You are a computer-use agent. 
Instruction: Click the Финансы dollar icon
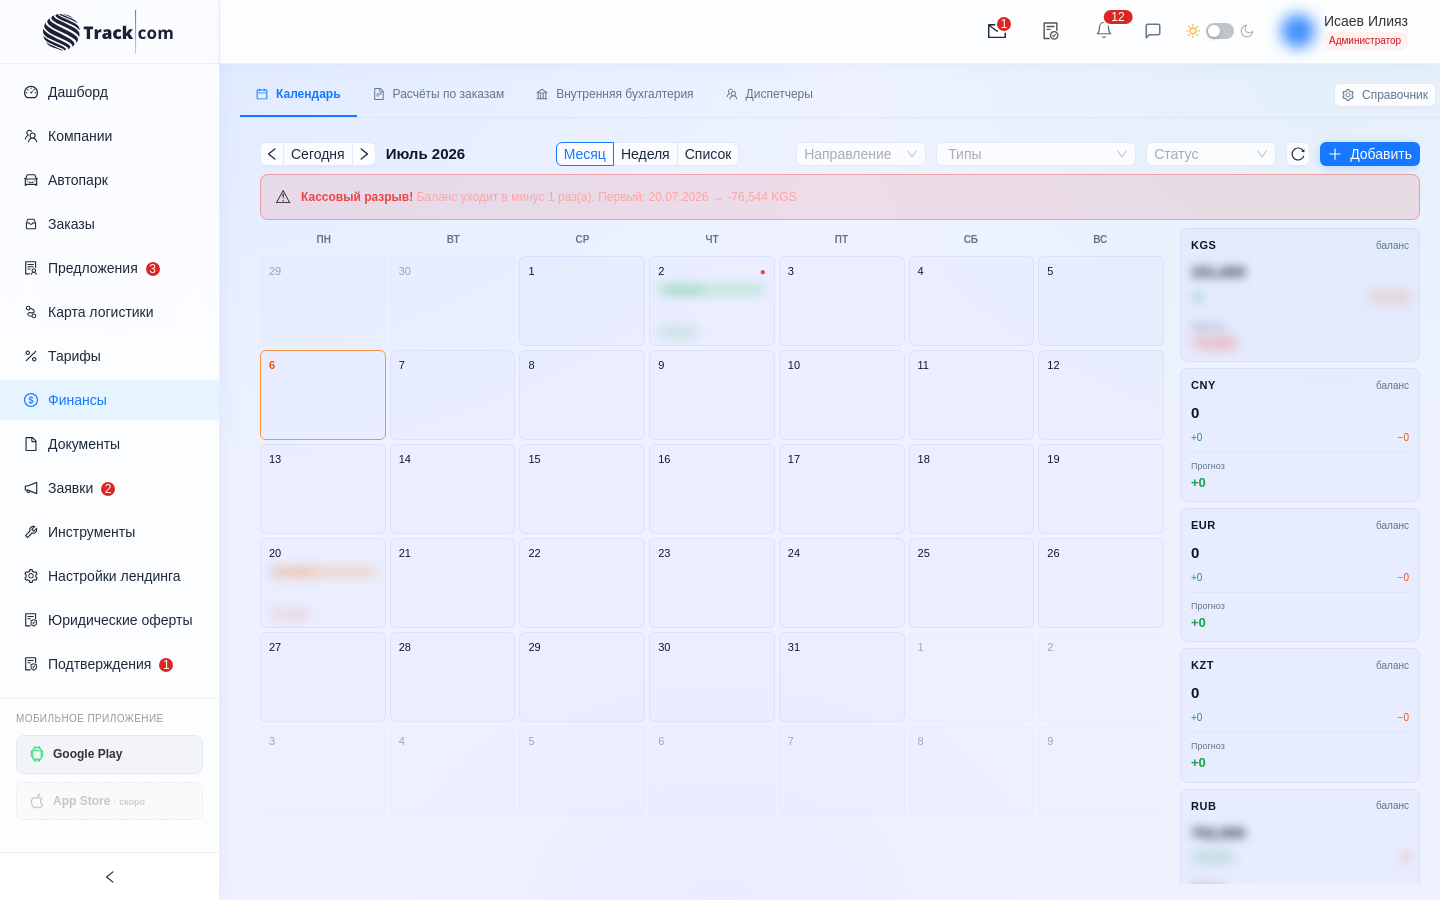31,400
